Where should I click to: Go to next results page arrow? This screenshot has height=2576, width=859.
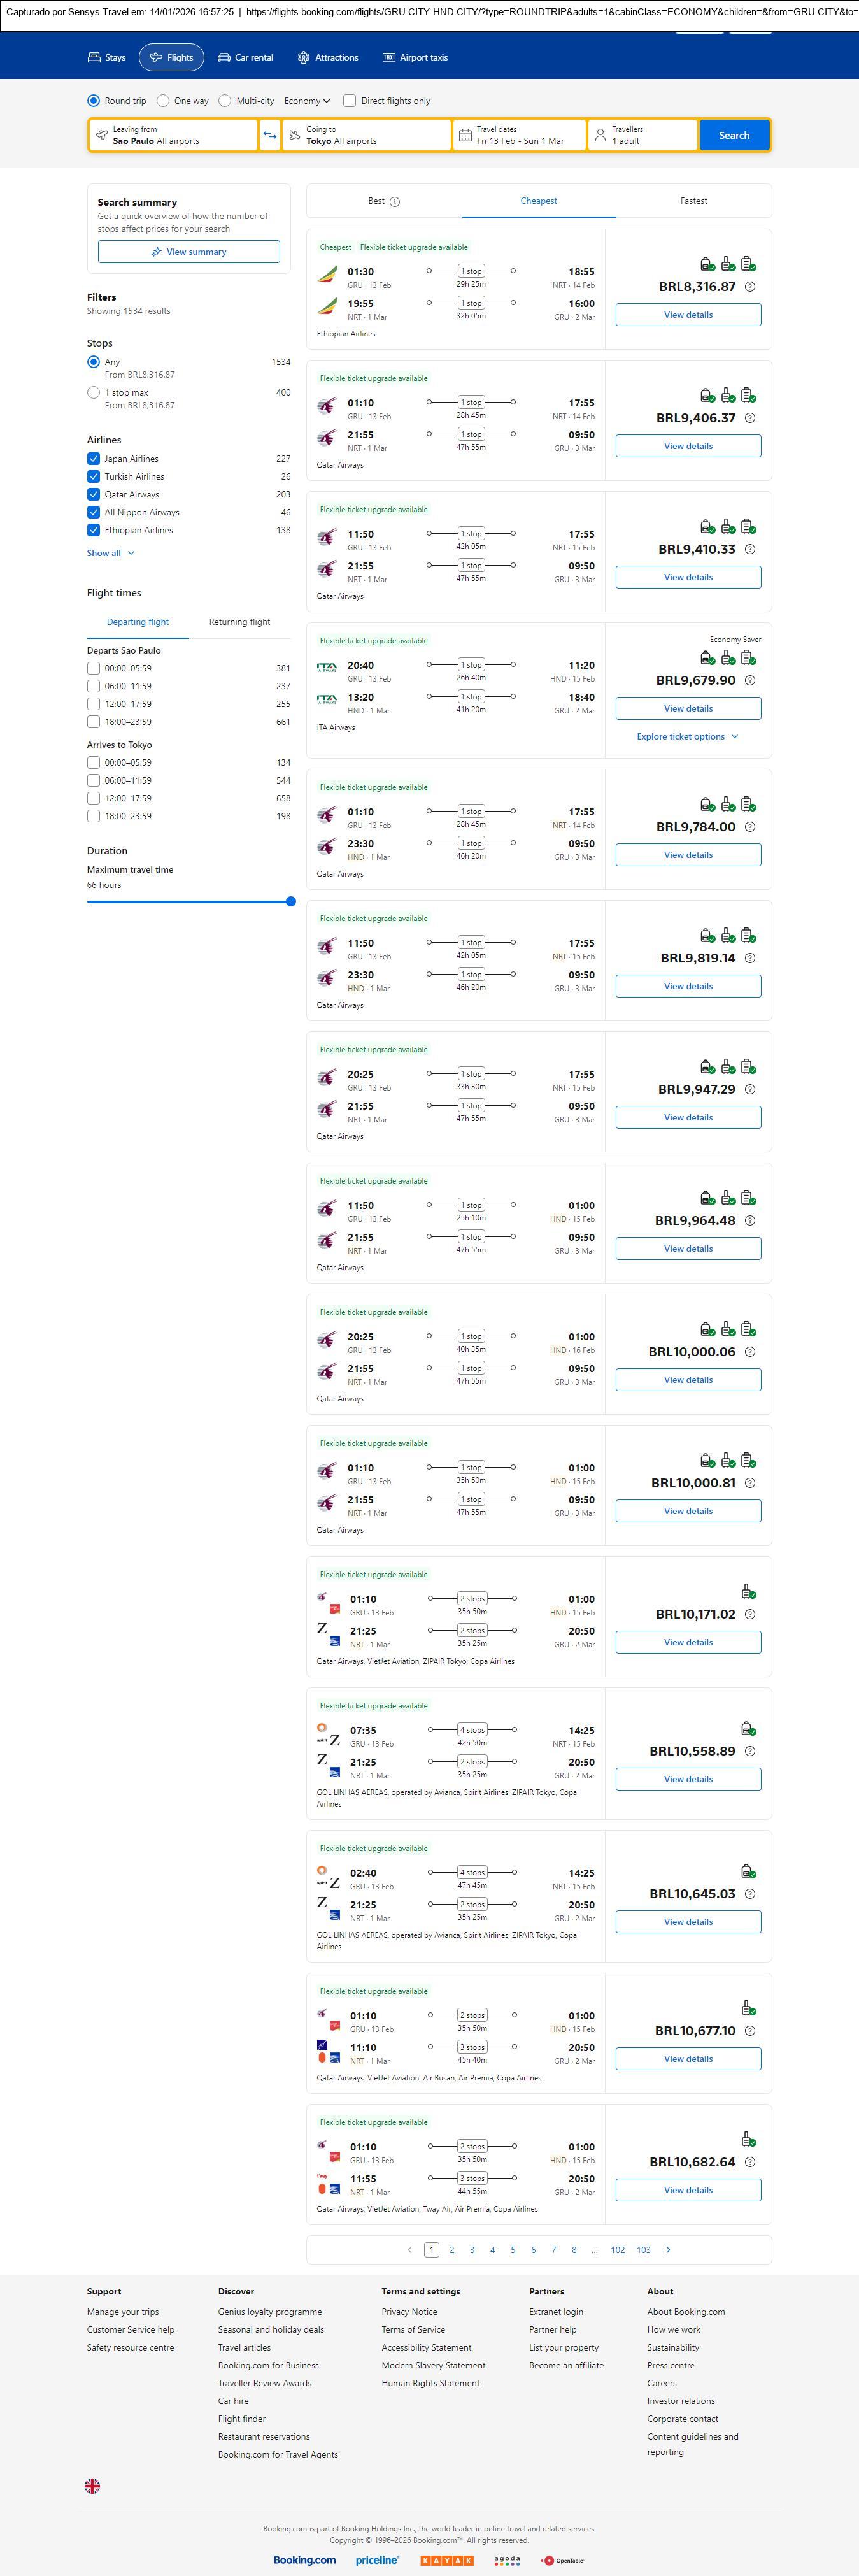coord(668,2249)
